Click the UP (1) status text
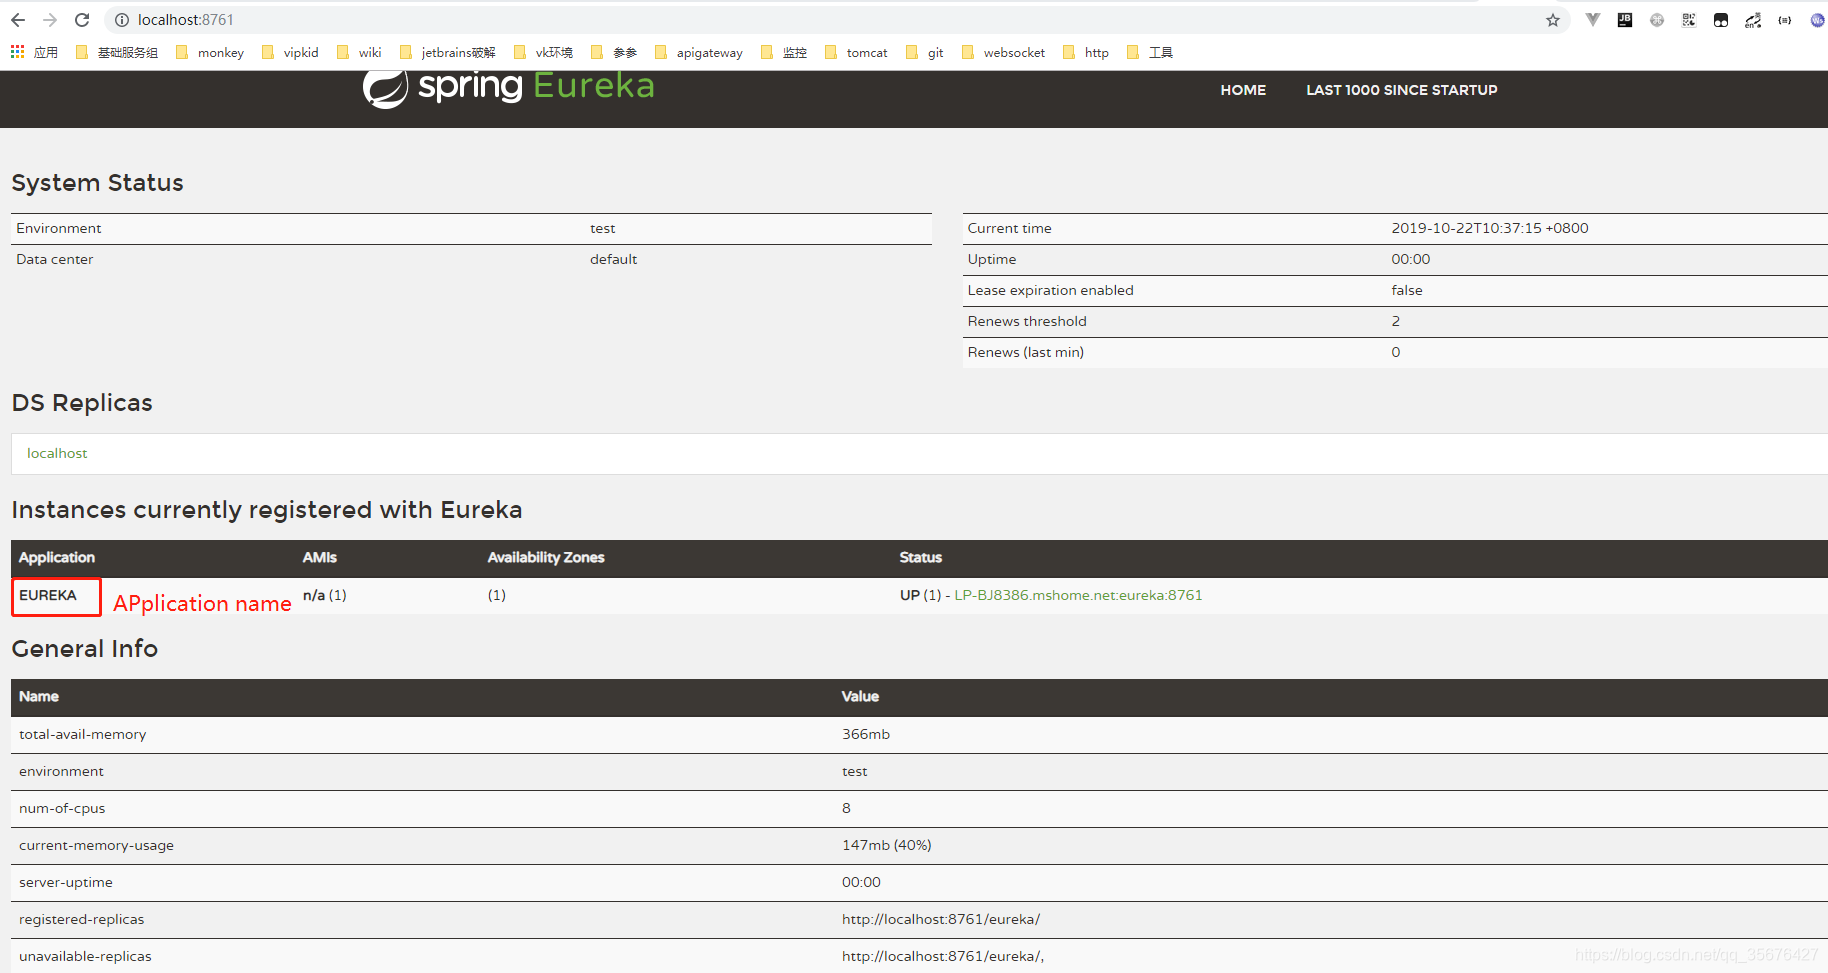The image size is (1828, 973). pos(920,595)
